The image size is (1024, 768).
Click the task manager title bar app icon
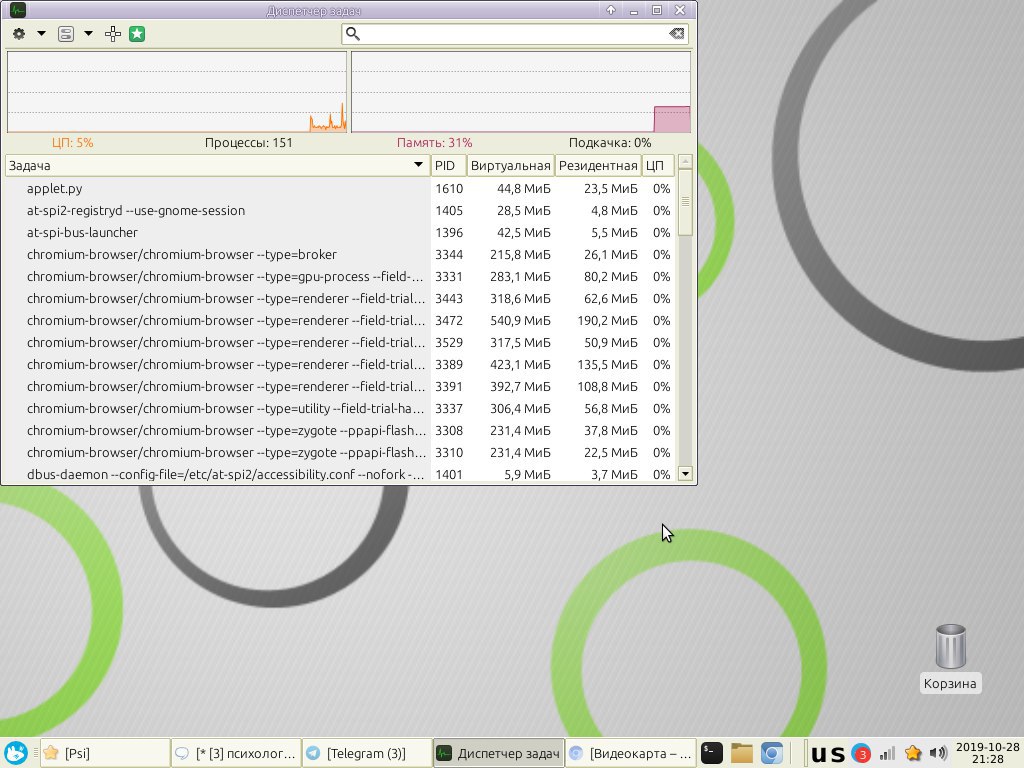pos(18,10)
